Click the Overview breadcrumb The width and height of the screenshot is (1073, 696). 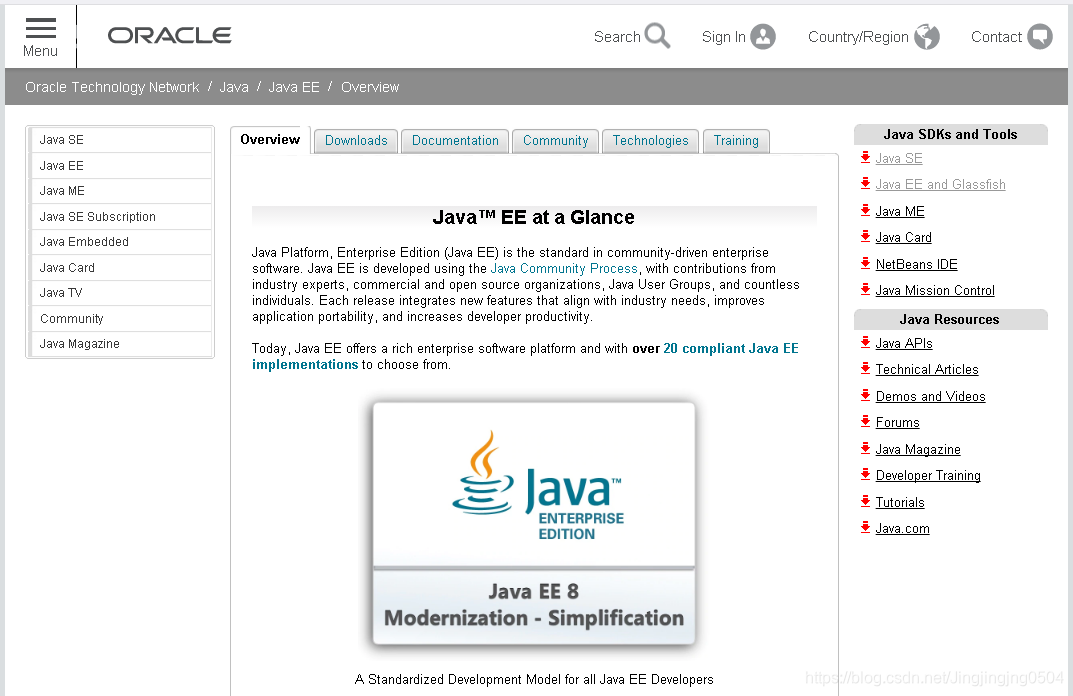370,87
